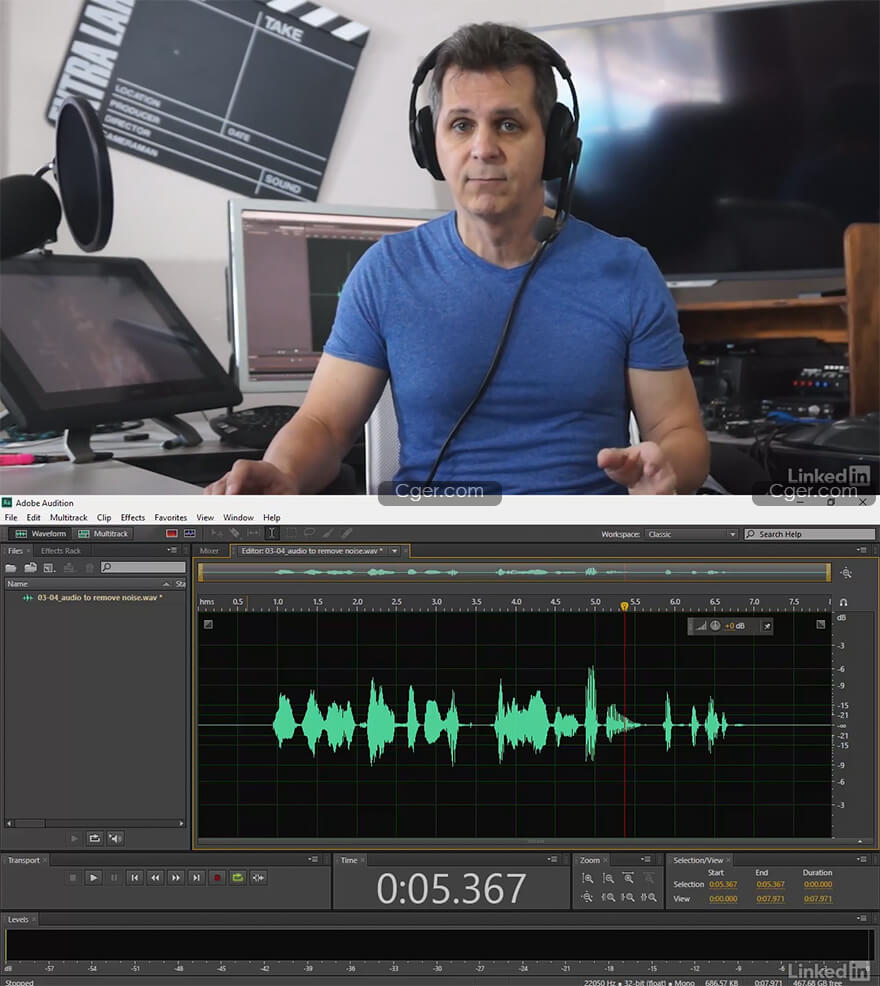
Task: Open the Edit menu
Action: [x=33, y=518]
